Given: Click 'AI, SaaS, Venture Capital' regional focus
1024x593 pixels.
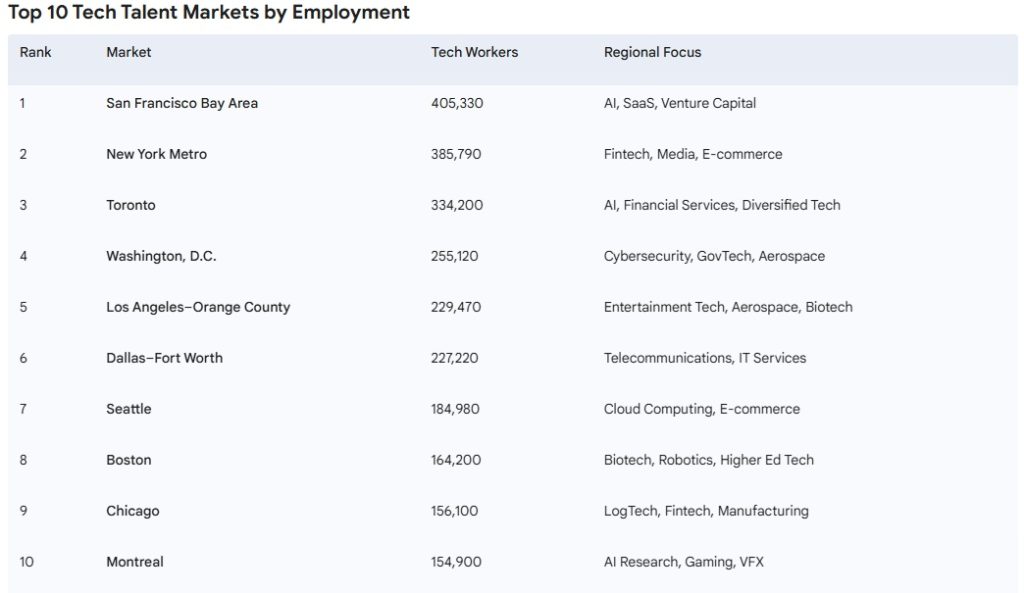Looking at the screenshot, I should pyautogui.click(x=680, y=103).
